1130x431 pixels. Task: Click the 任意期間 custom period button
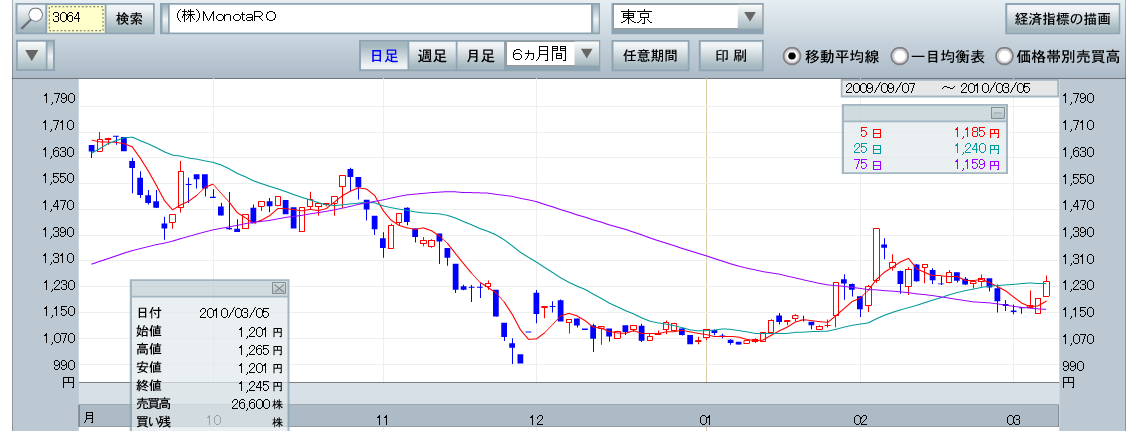[x=649, y=56]
